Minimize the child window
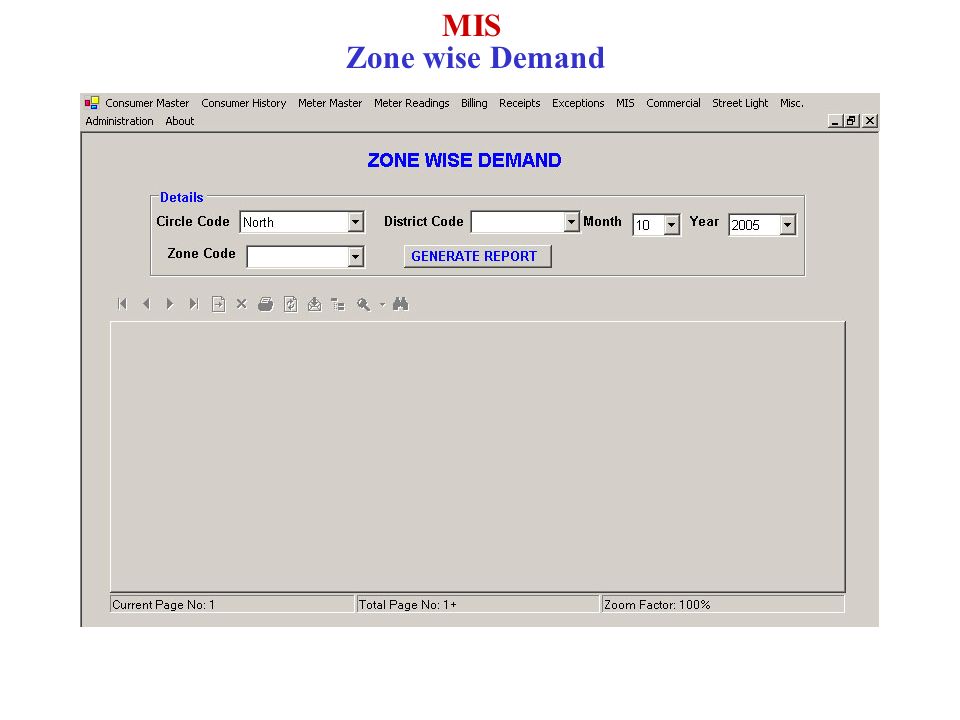960x720 pixels. pos(834,121)
